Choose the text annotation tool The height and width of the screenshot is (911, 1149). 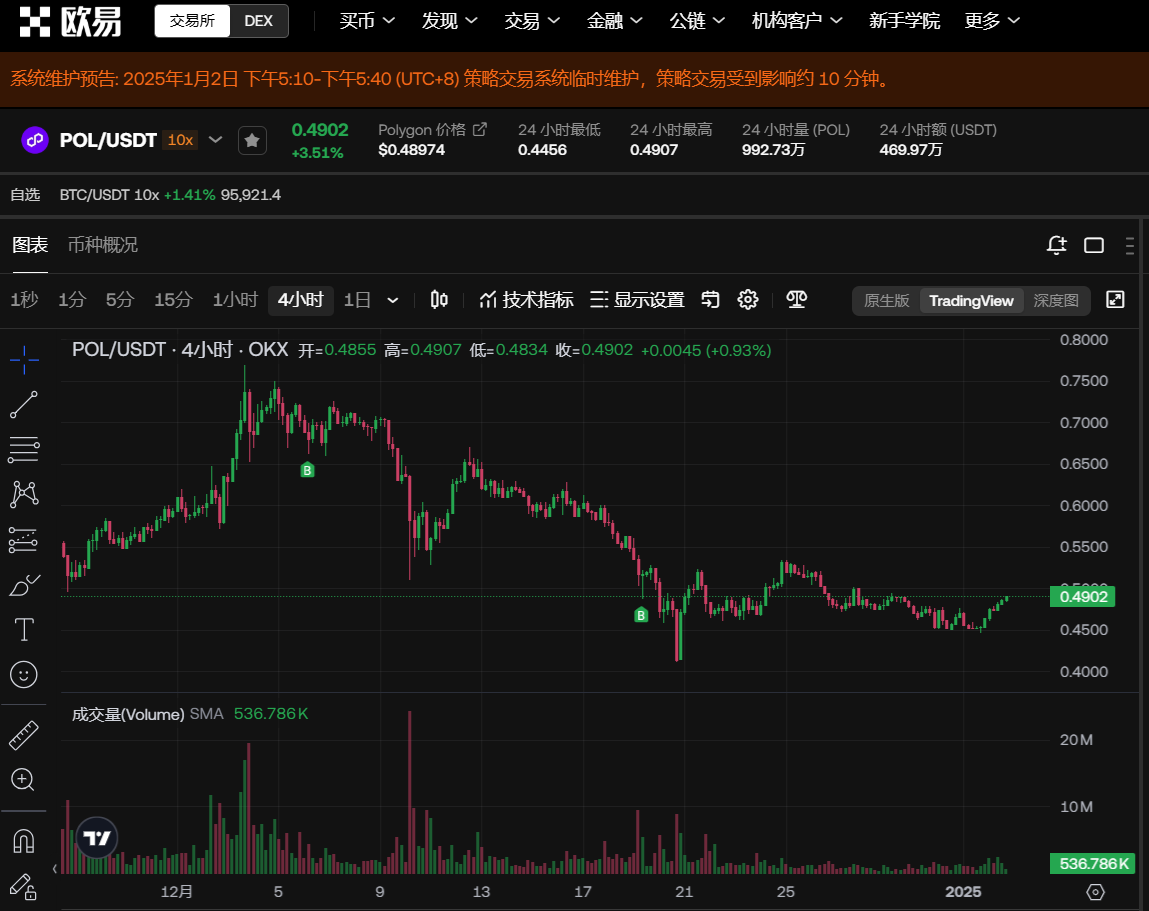24,629
